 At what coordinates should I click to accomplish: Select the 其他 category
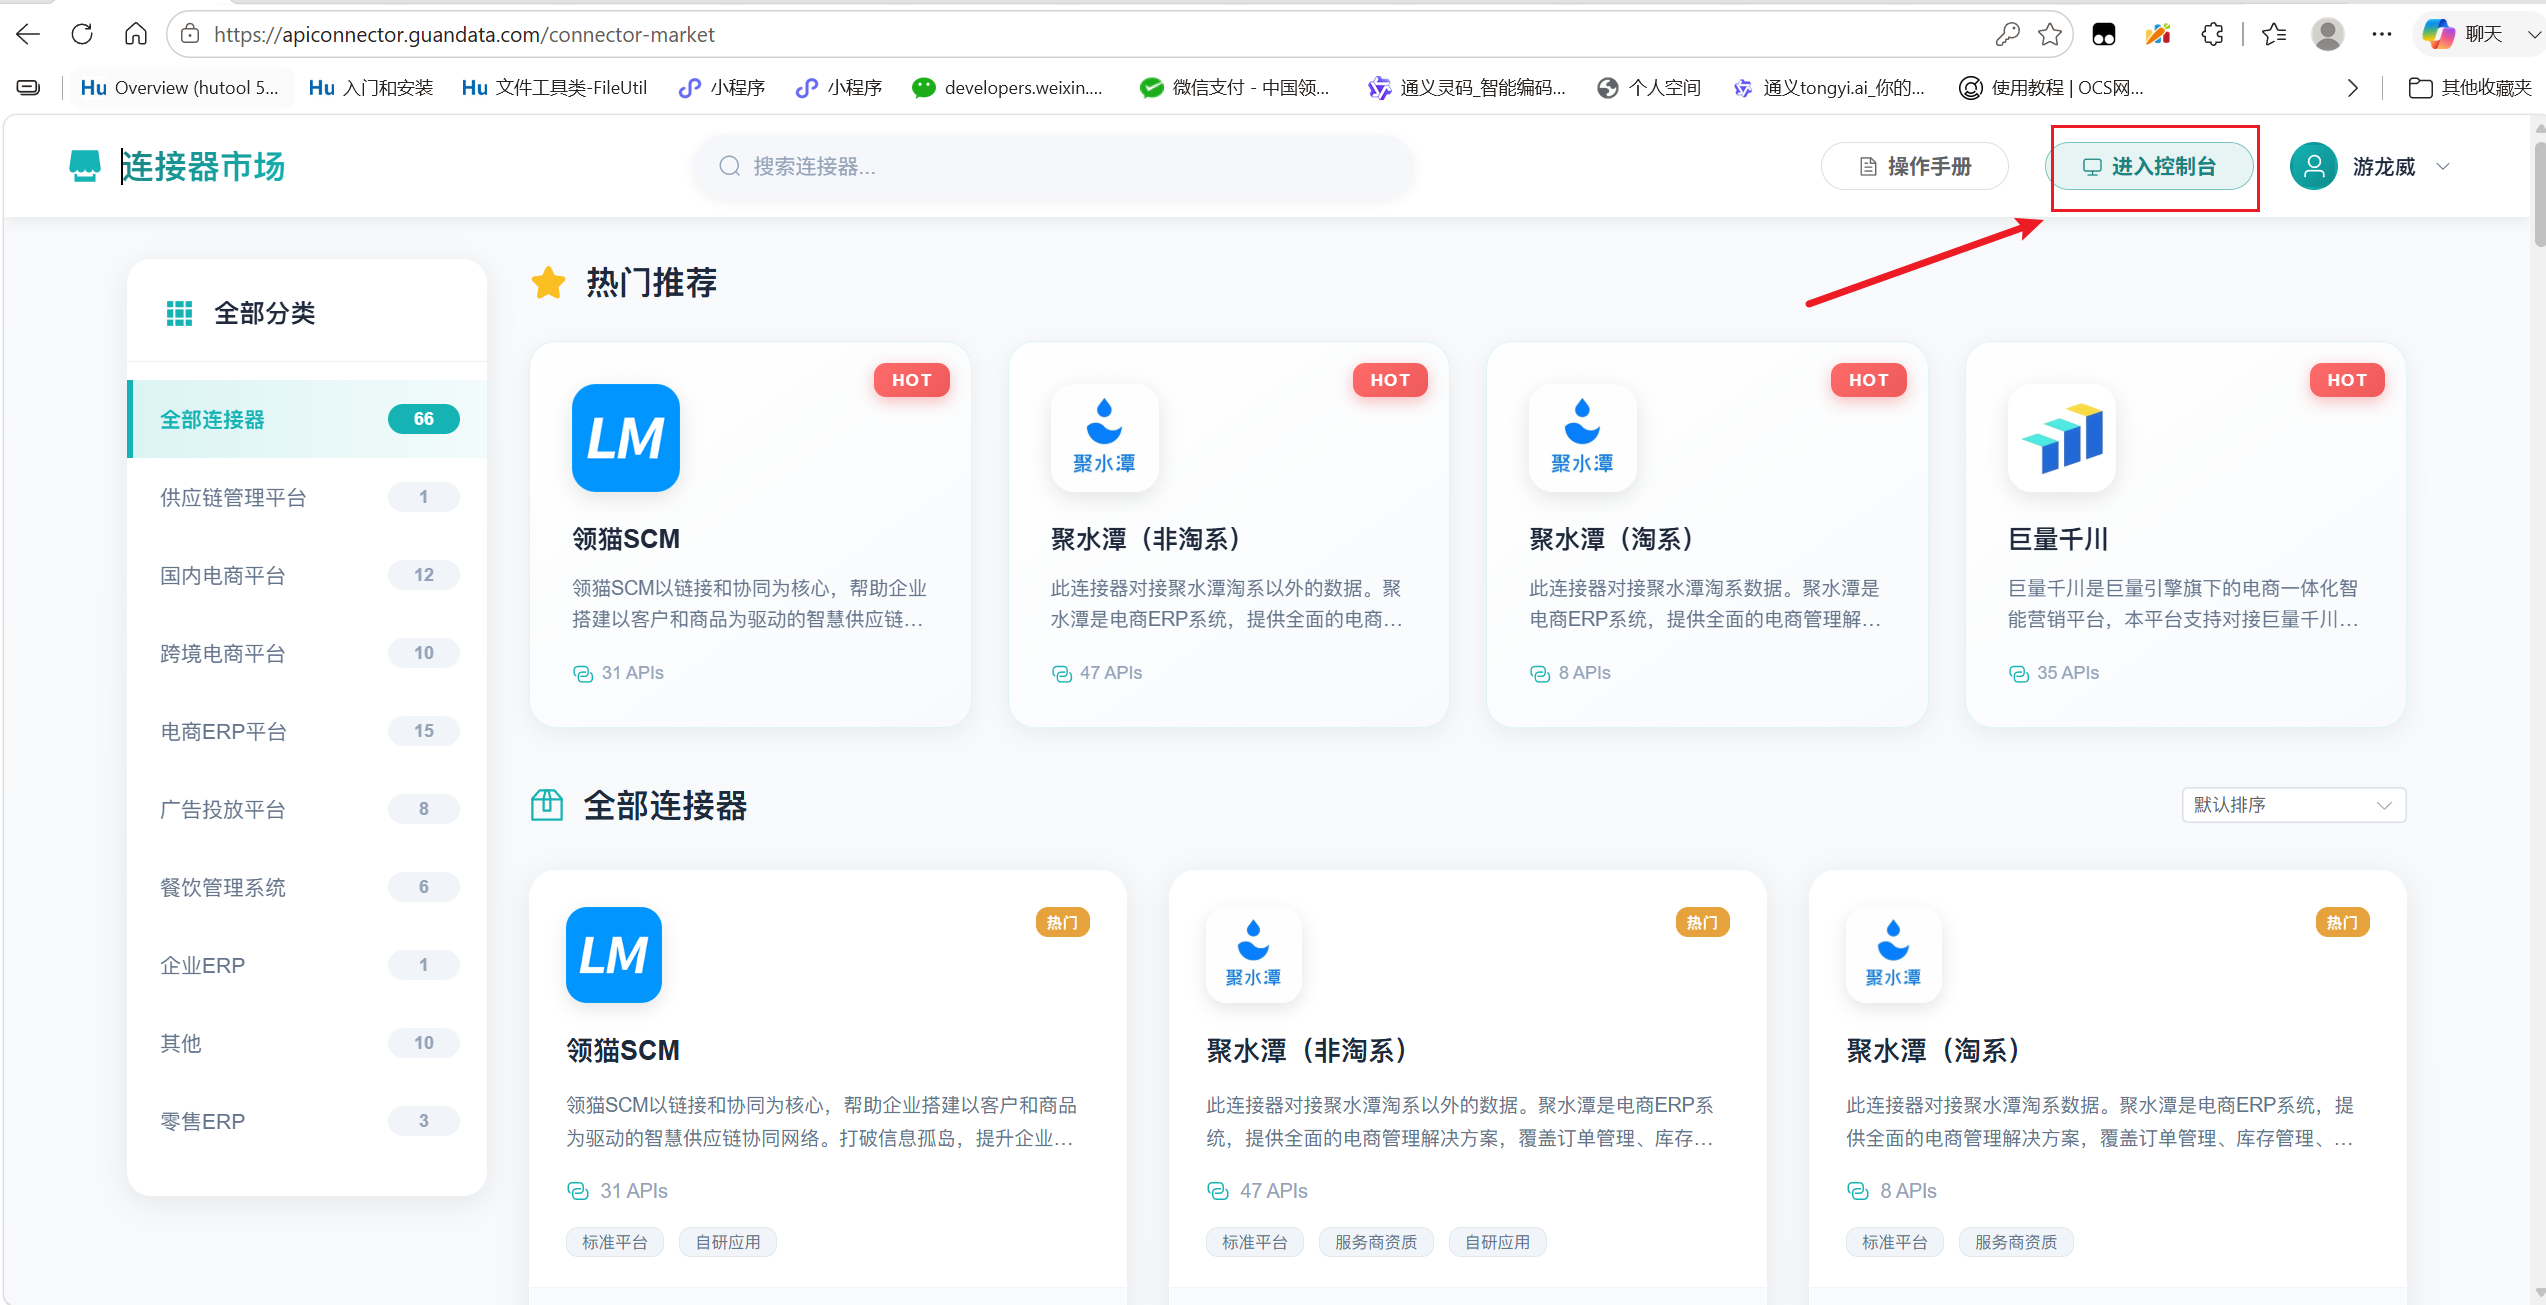307,1043
